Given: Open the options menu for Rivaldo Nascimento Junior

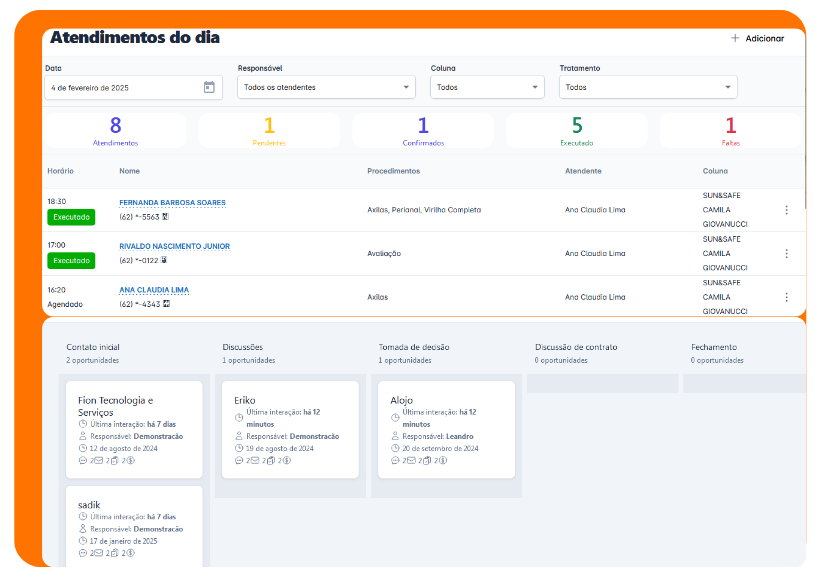Looking at the screenshot, I should point(786,254).
